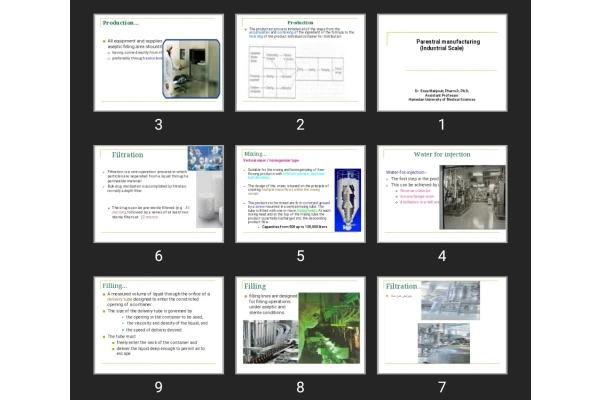This screenshot has width=600, height=400.
Task: Click the slide number 2 label
Action: (300, 125)
